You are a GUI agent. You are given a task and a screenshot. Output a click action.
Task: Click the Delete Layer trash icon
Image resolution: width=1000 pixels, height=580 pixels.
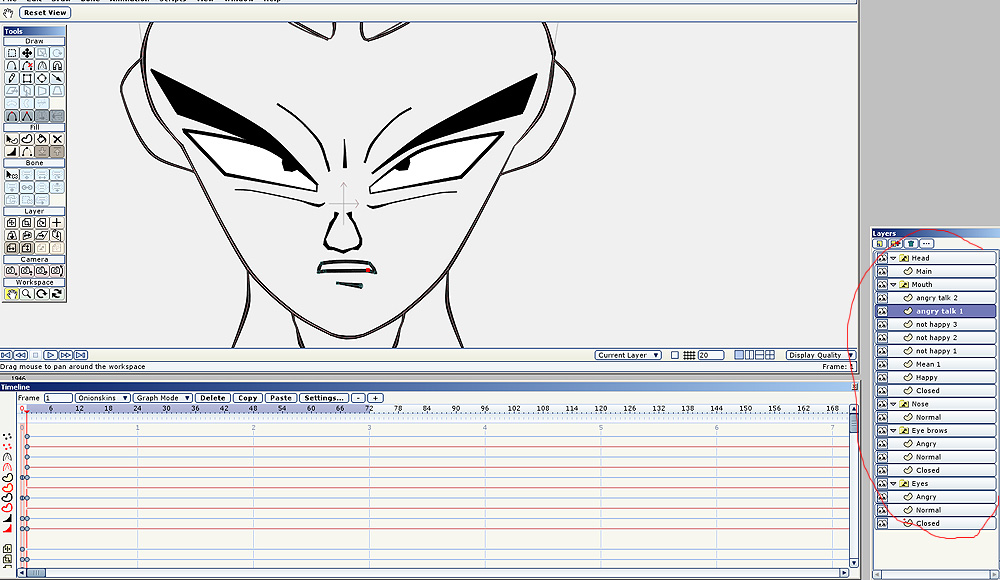click(911, 244)
